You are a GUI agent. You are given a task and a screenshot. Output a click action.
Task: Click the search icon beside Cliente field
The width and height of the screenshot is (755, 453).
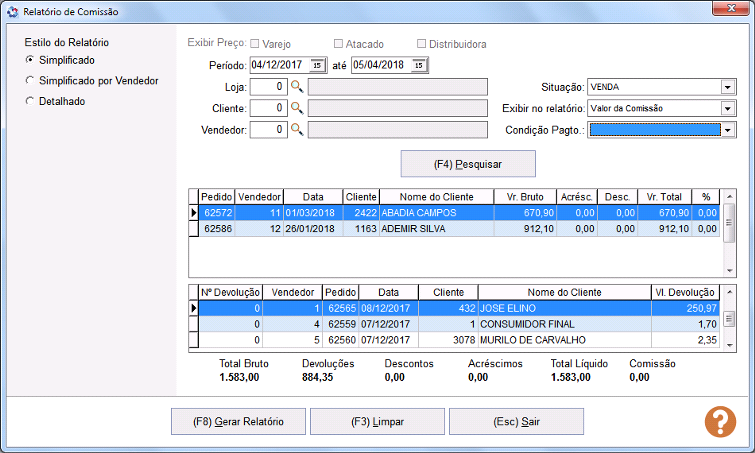[296, 108]
